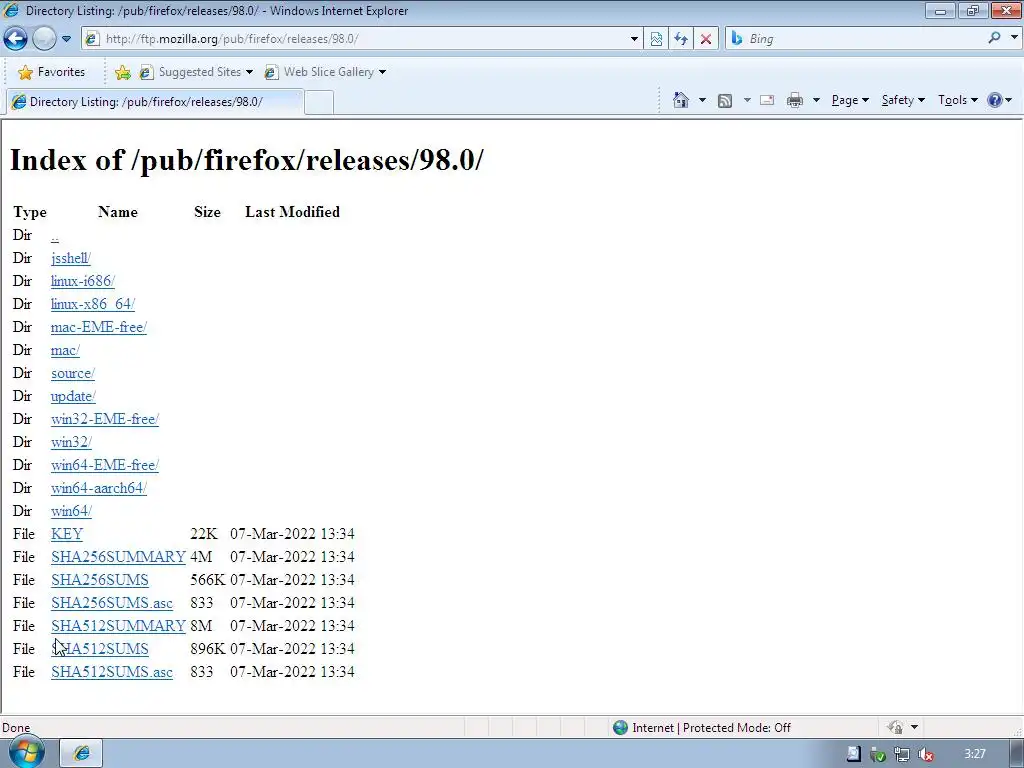Viewport: 1024px width, 768px height.
Task: Open the SHA512SUMS.asc file link
Action: [x=112, y=672]
